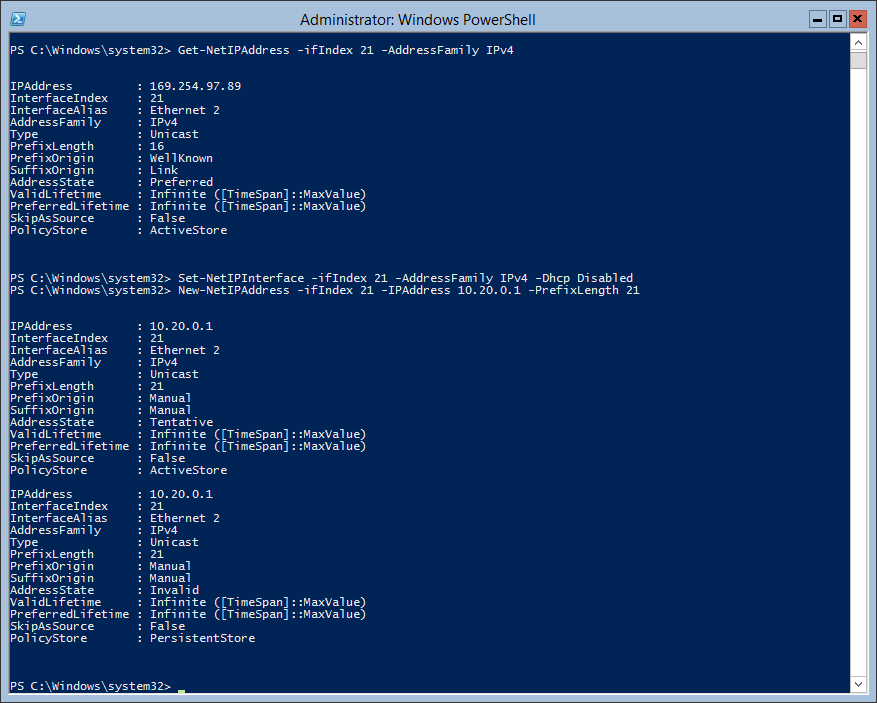The height and width of the screenshot is (703, 877).
Task: Click the 'Invalid' AddressState value
Action: [174, 590]
